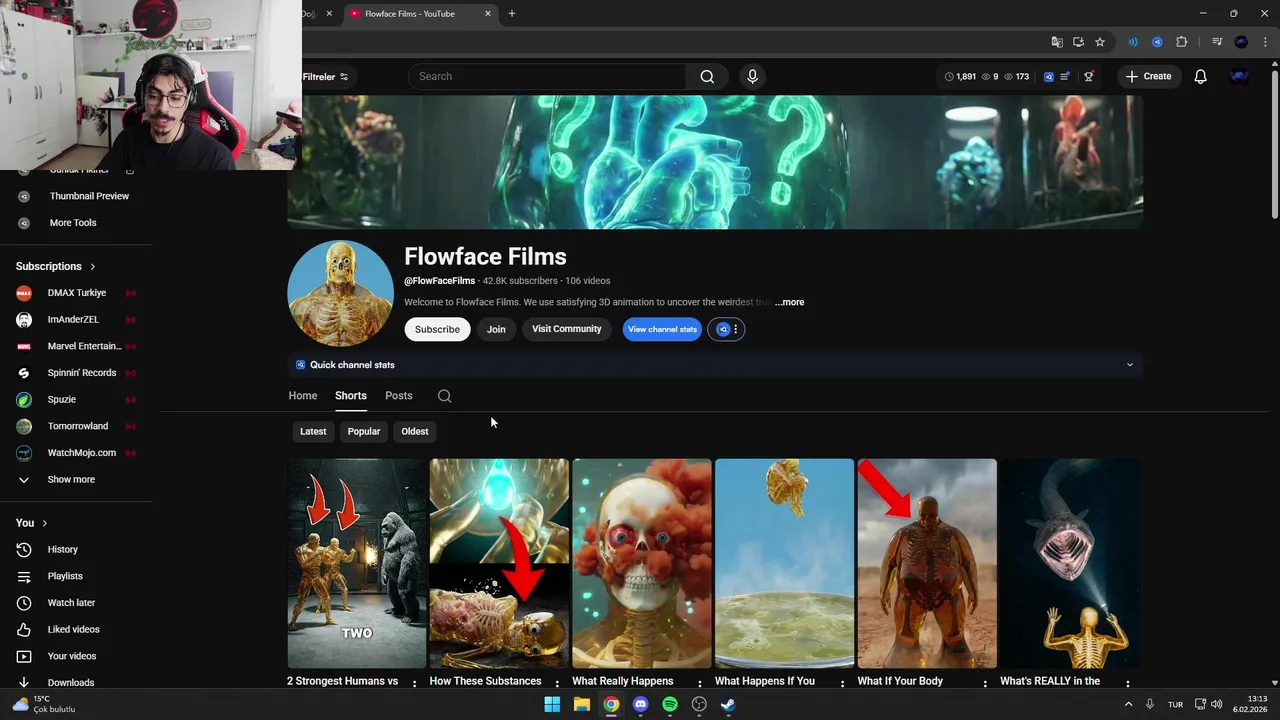
Task: Click the vidIQ trophy icon
Action: coord(1088,77)
